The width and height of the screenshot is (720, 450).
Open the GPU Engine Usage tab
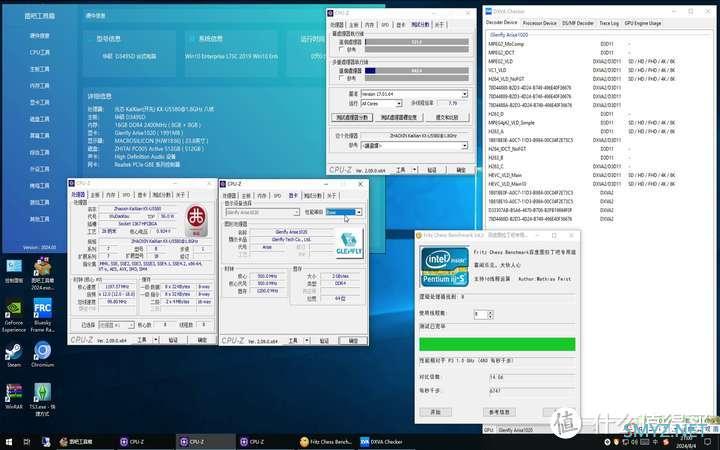point(642,23)
